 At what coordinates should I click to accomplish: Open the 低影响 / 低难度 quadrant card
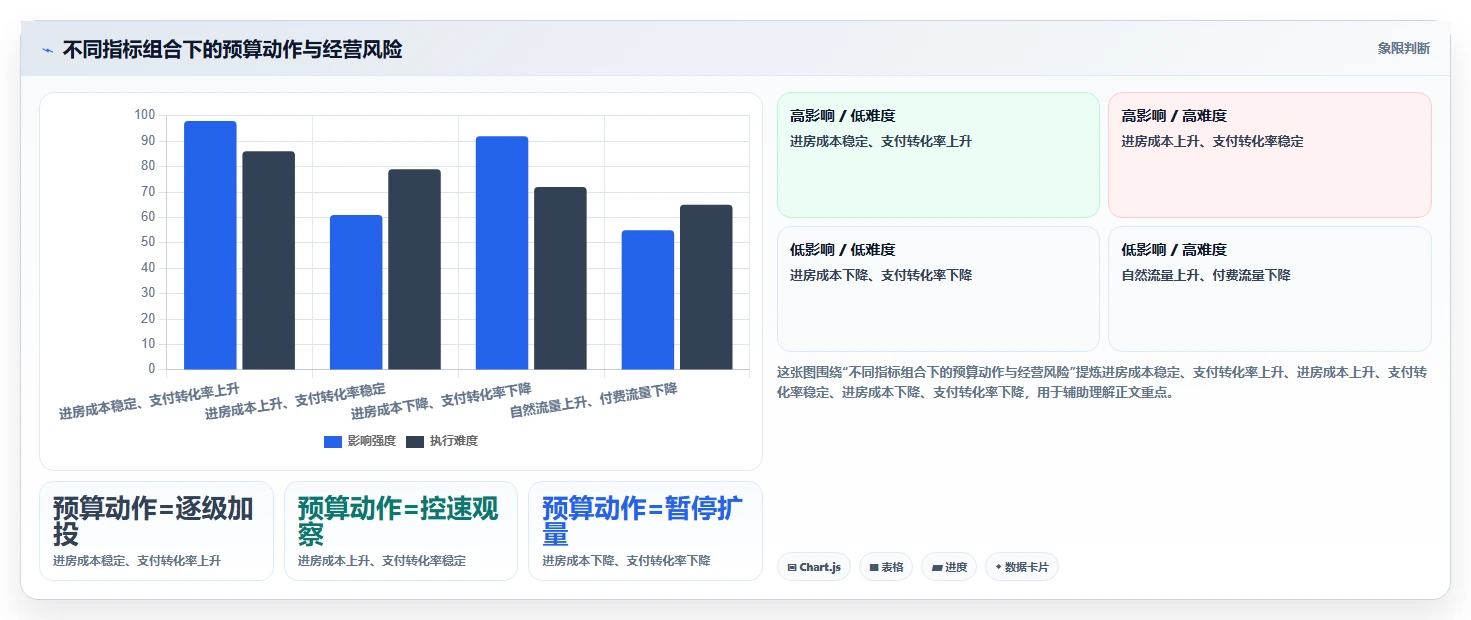point(938,289)
